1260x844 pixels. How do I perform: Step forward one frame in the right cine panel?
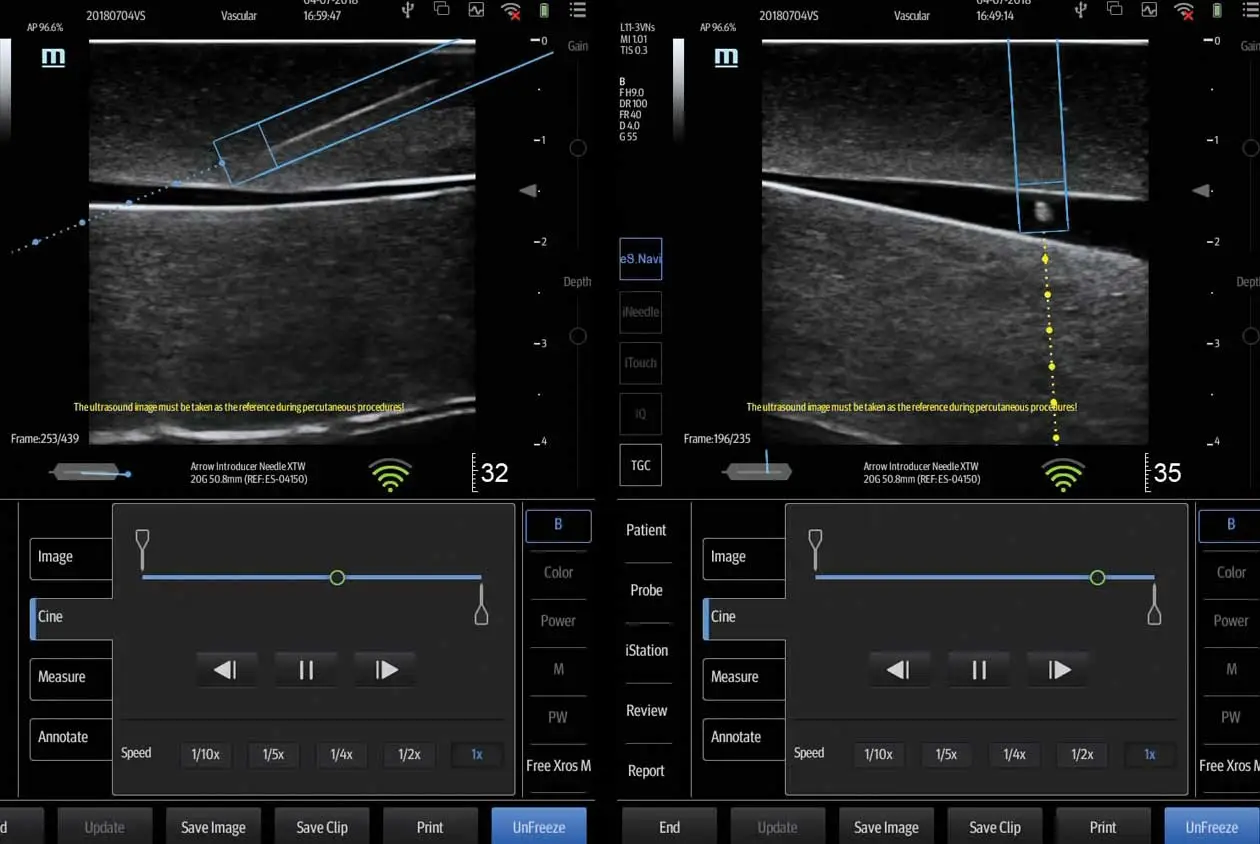click(x=1059, y=670)
